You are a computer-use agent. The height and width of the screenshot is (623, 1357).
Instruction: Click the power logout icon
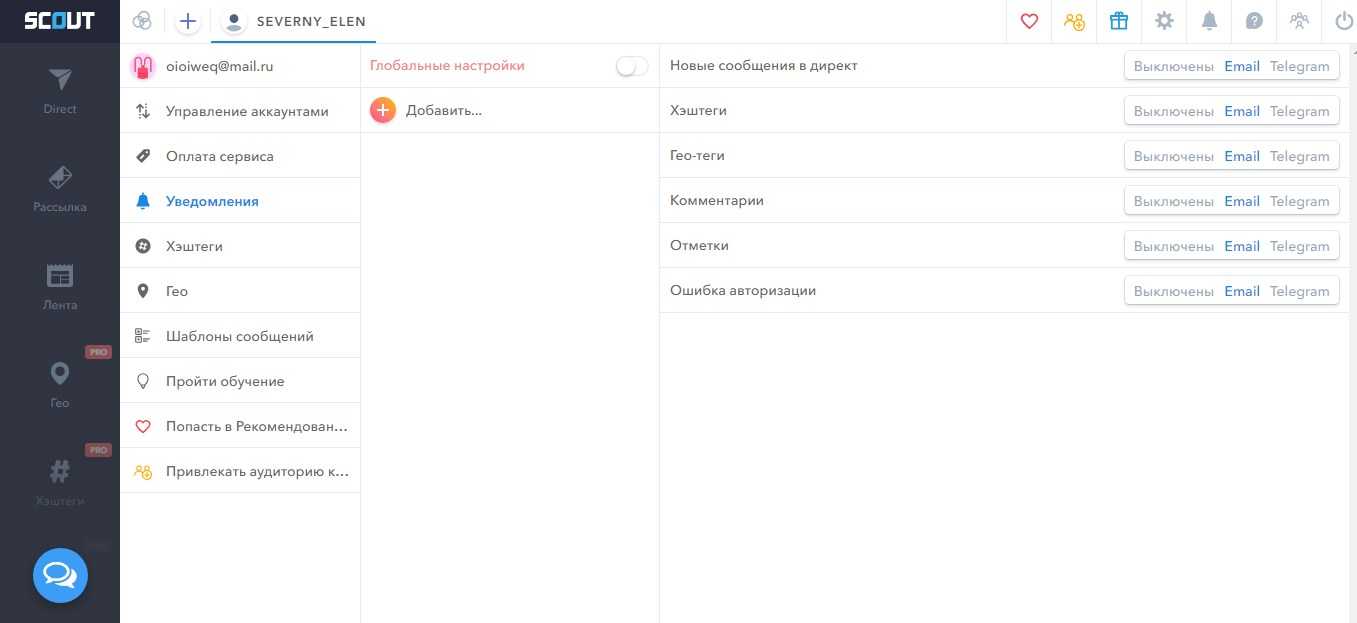(1343, 21)
